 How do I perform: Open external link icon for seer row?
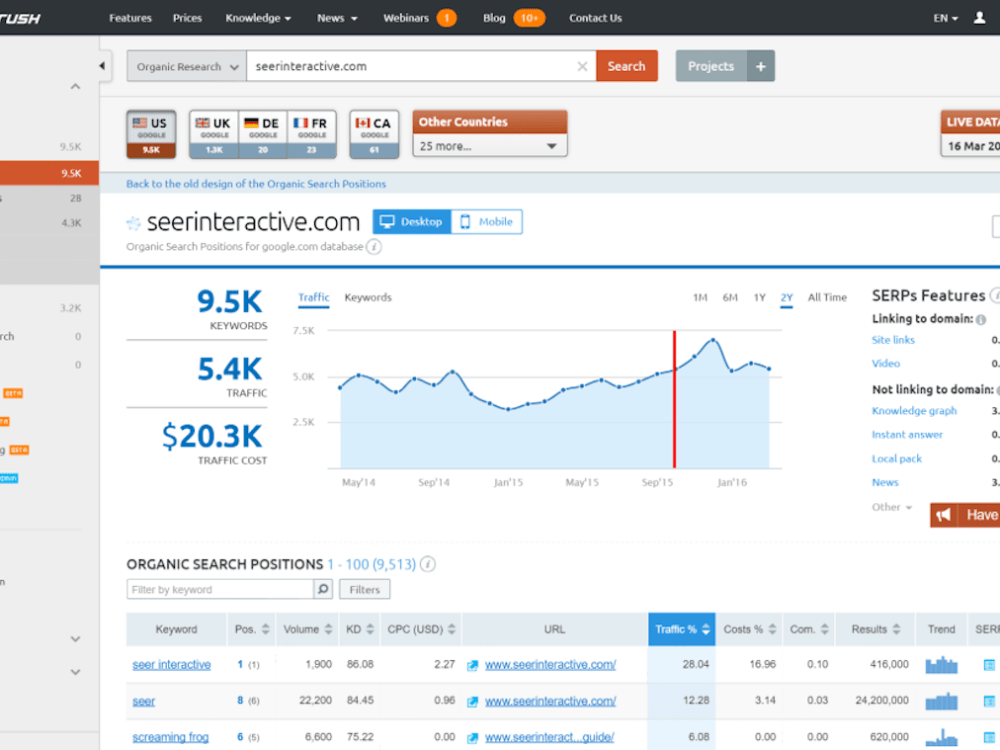coord(473,702)
